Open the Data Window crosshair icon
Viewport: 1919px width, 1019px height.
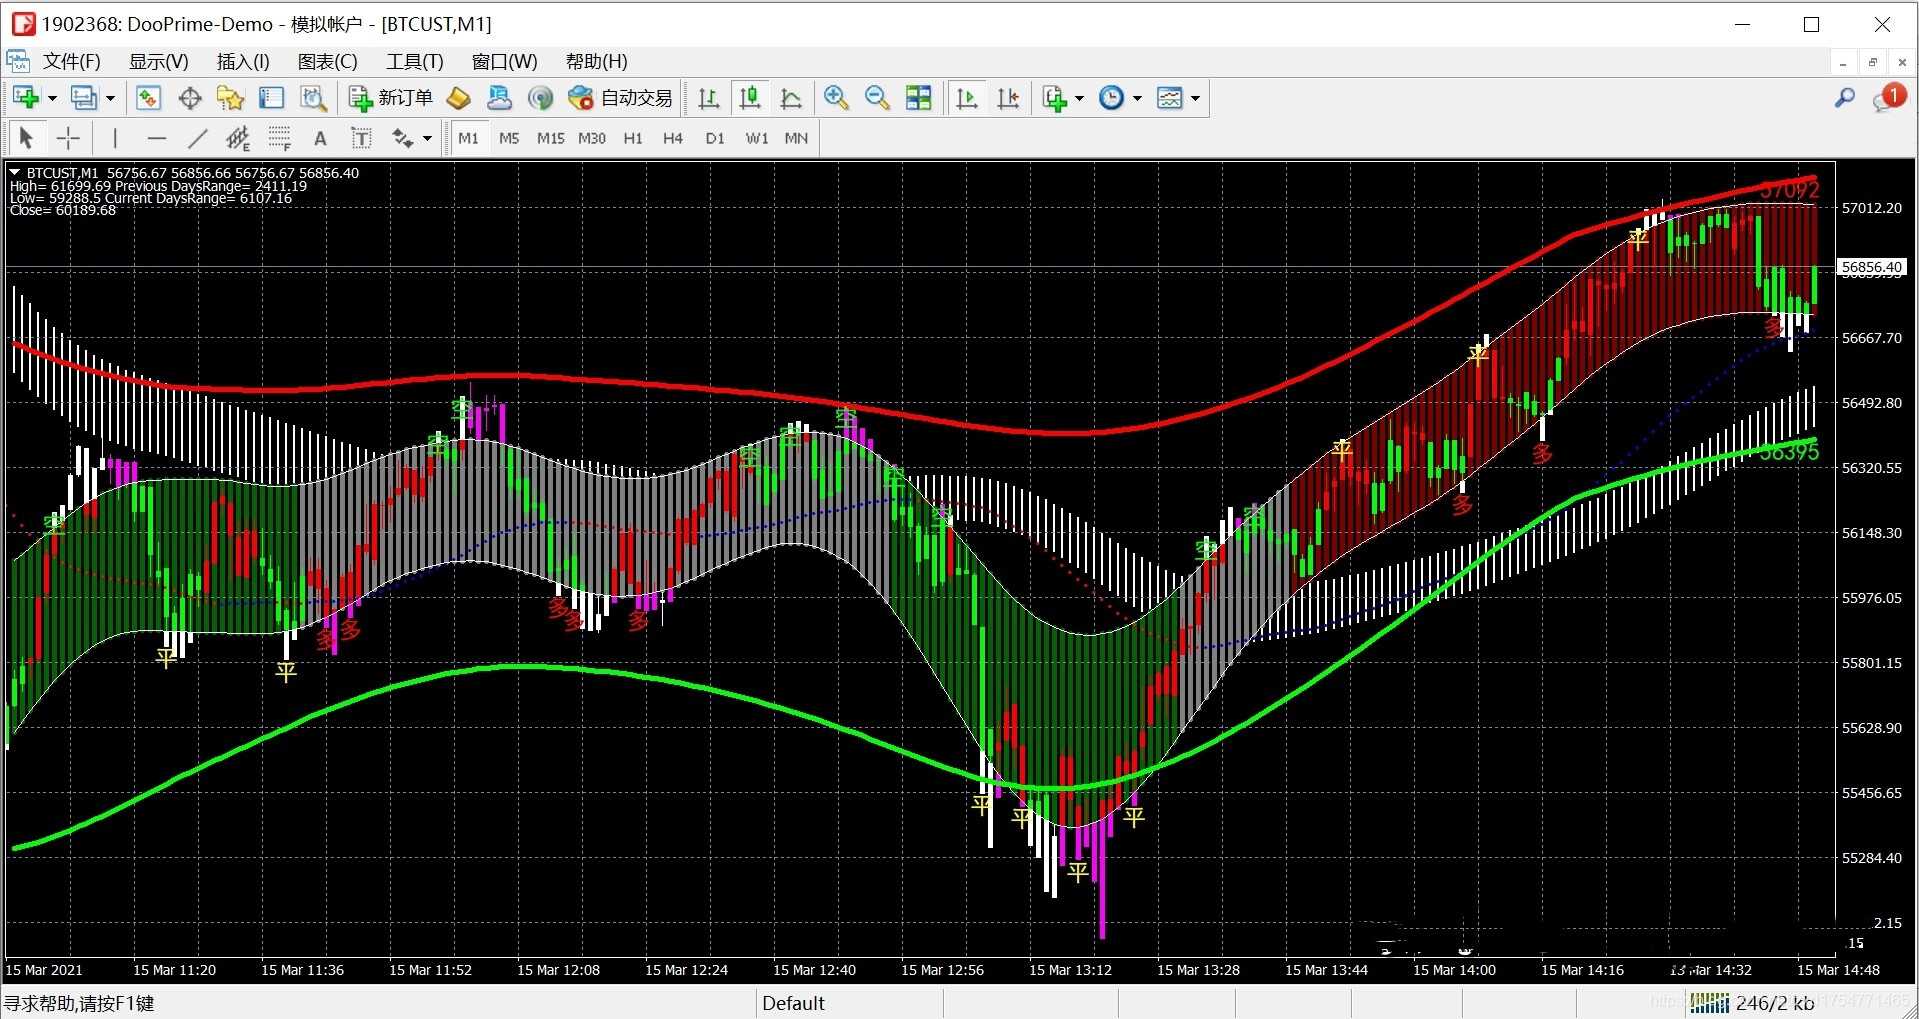click(189, 98)
